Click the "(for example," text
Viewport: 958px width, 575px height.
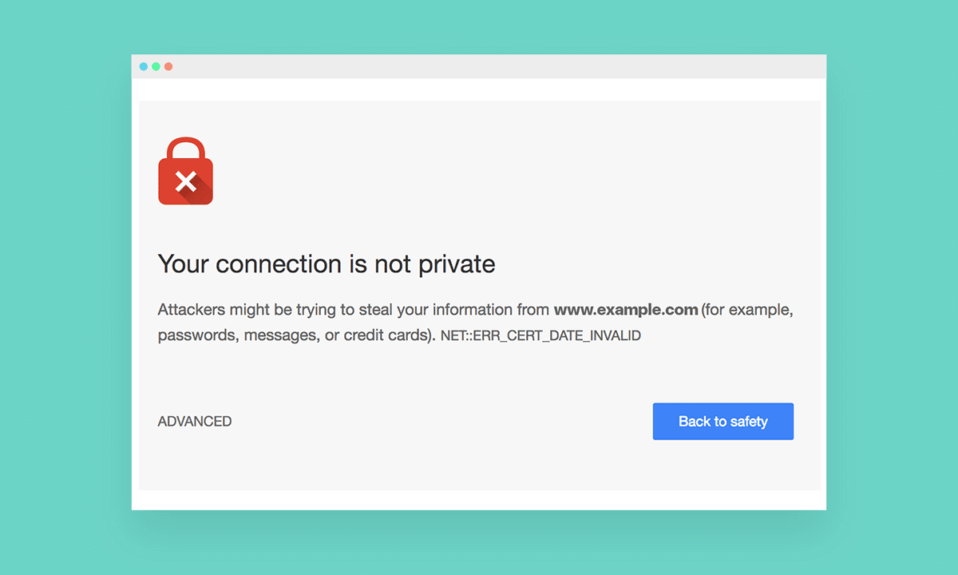pyautogui.click(x=747, y=310)
